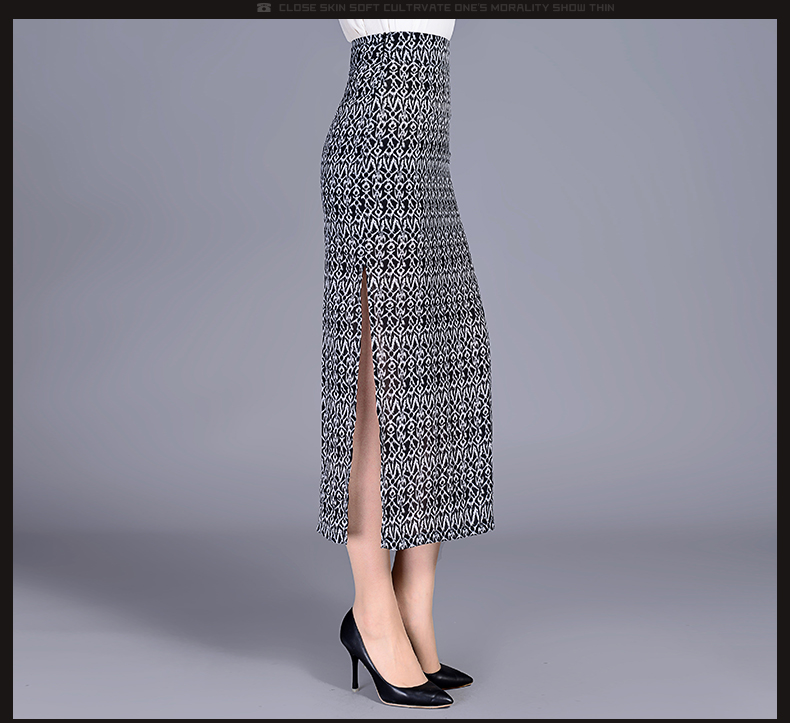Click the white top above the skirt
This screenshot has height=723, width=790.
tap(396, 29)
